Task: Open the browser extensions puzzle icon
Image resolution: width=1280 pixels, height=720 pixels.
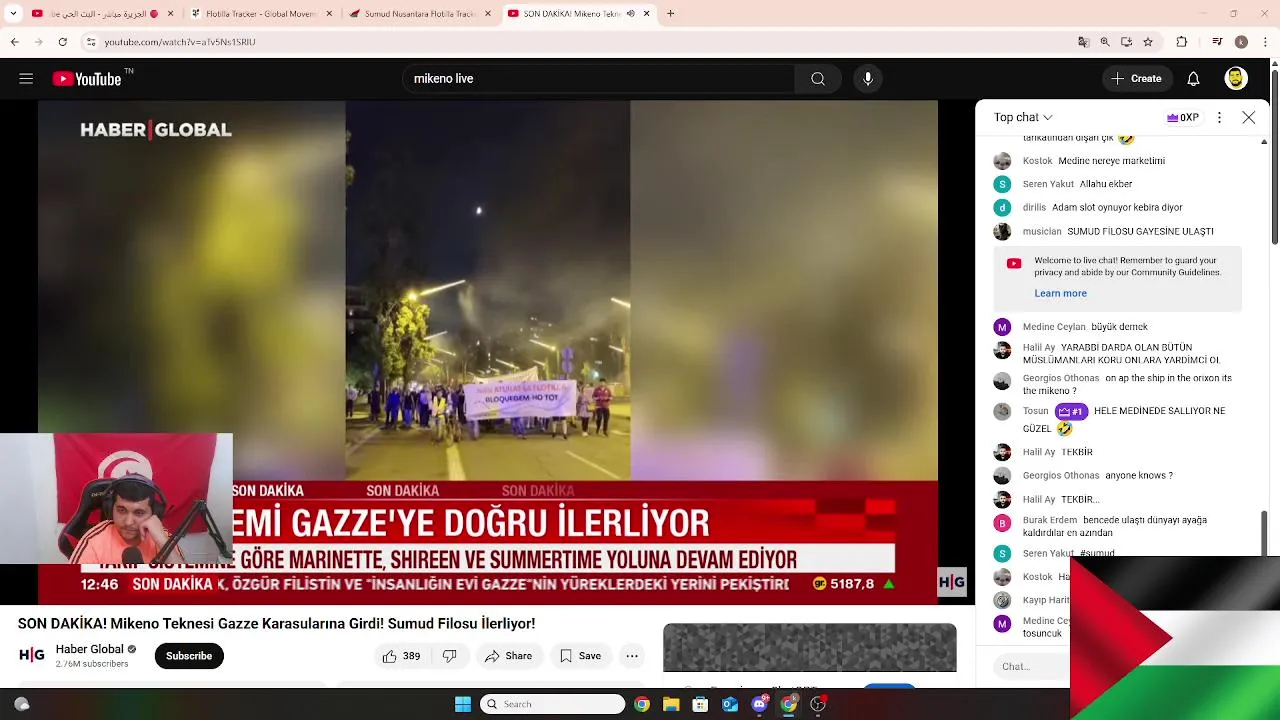Action: pyautogui.click(x=1182, y=42)
